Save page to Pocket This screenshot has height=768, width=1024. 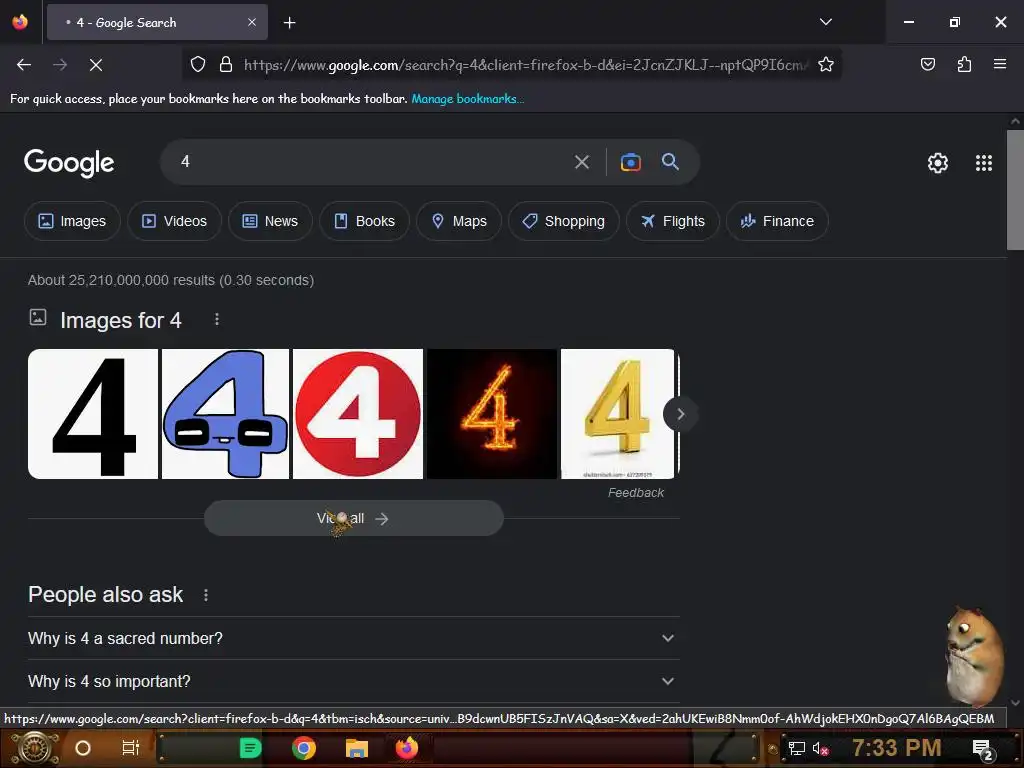click(927, 64)
